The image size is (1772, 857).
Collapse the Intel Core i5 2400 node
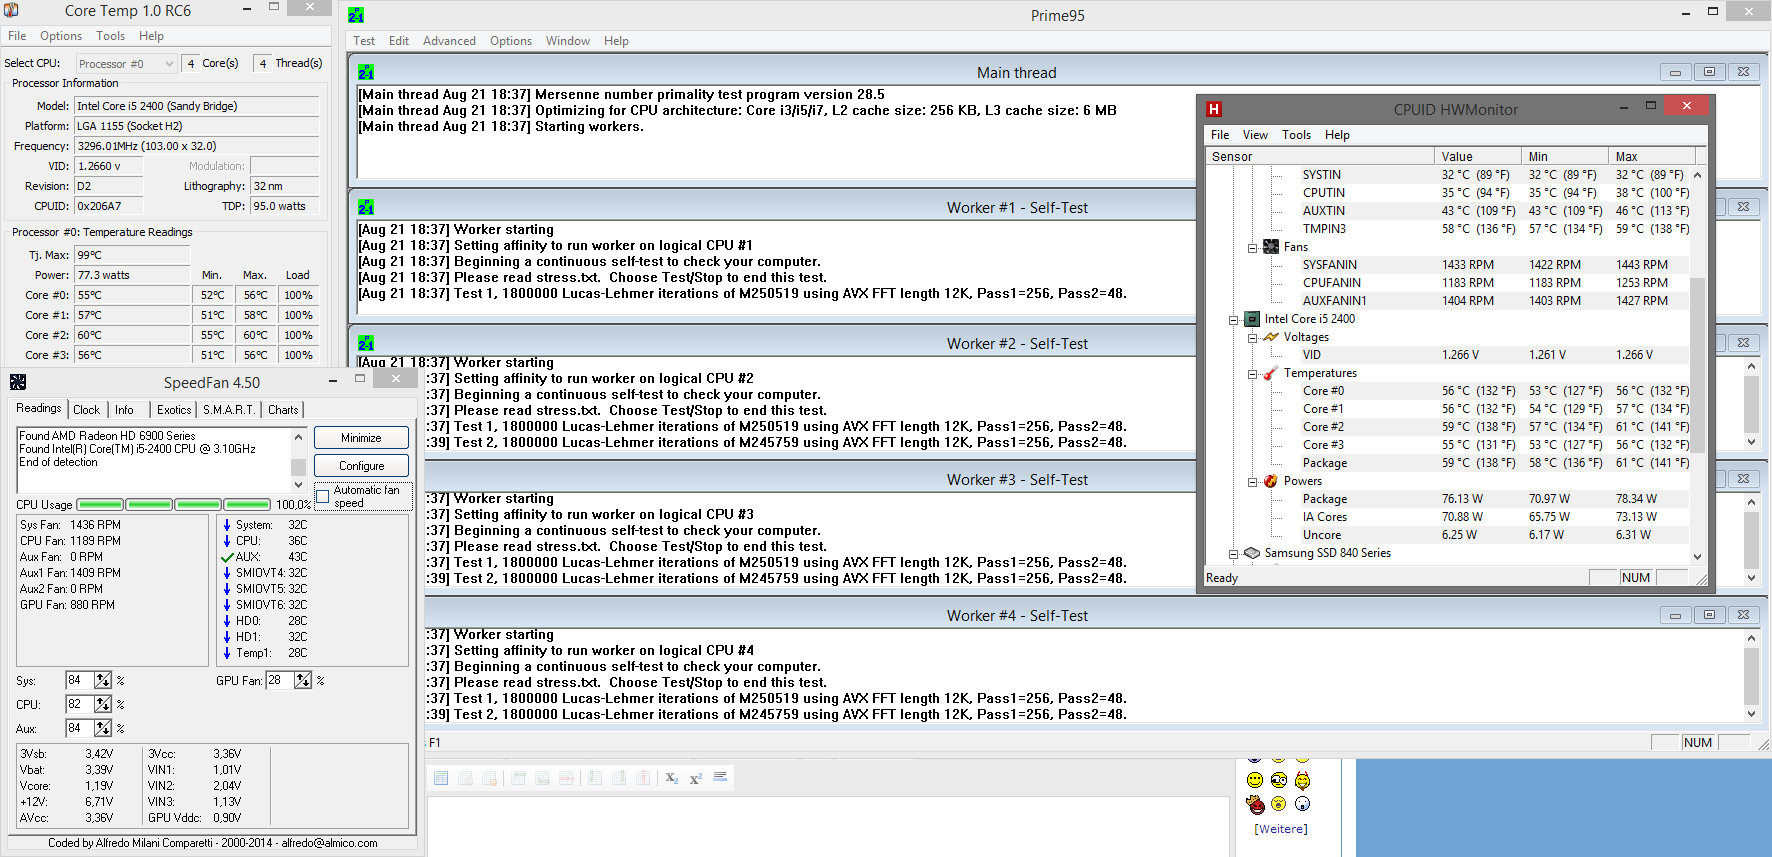click(x=1233, y=319)
